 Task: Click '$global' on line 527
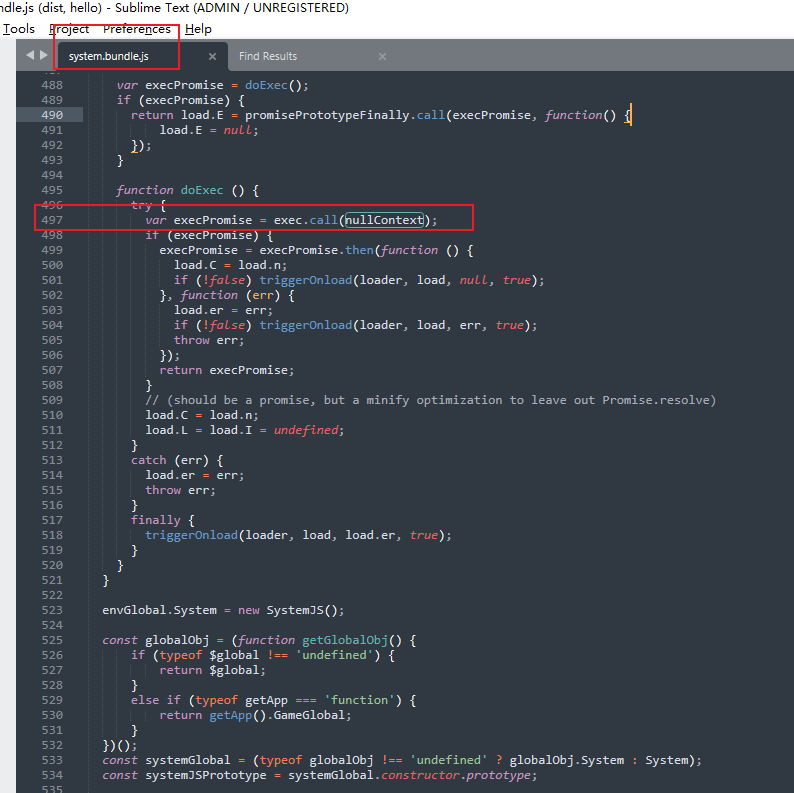click(234, 670)
